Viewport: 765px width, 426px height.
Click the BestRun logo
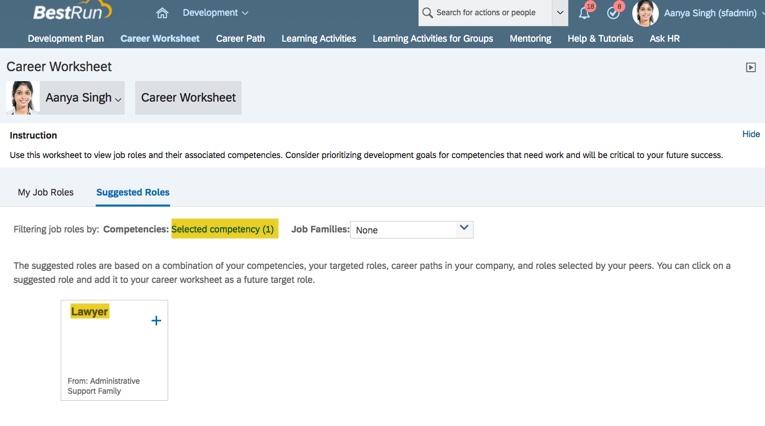tap(70, 12)
